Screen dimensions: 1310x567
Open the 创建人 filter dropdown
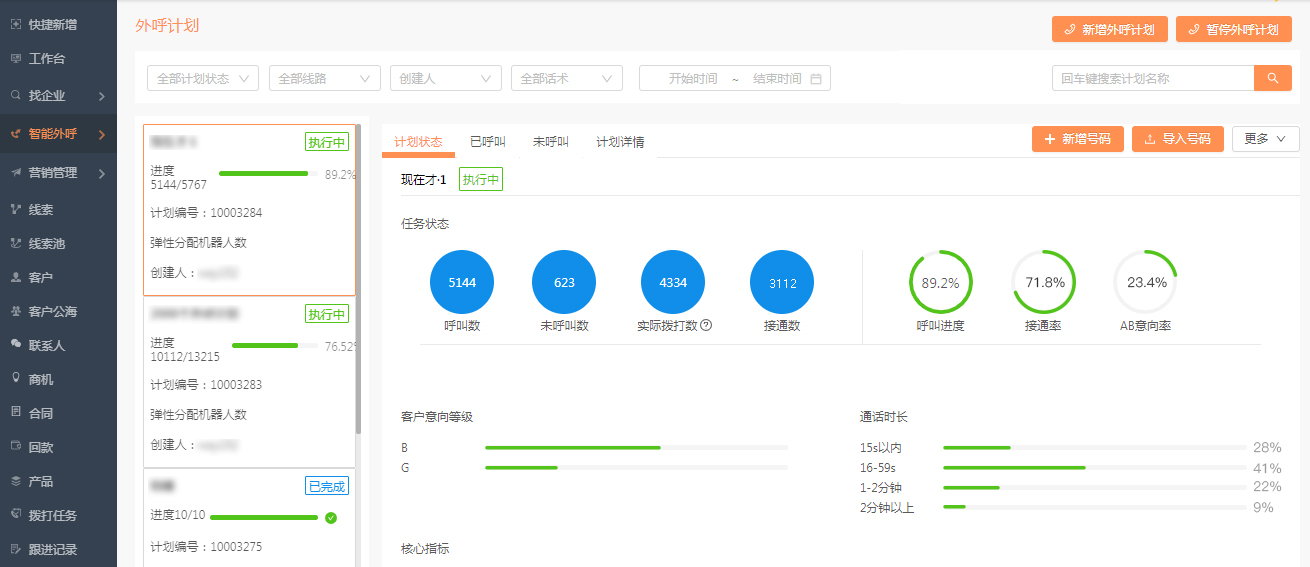tap(446, 78)
